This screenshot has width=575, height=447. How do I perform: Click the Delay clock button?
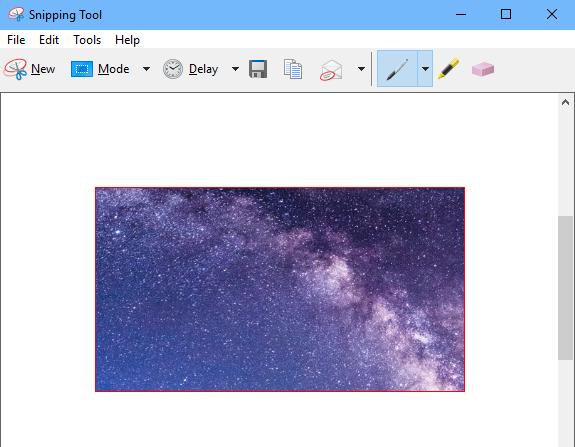point(190,69)
